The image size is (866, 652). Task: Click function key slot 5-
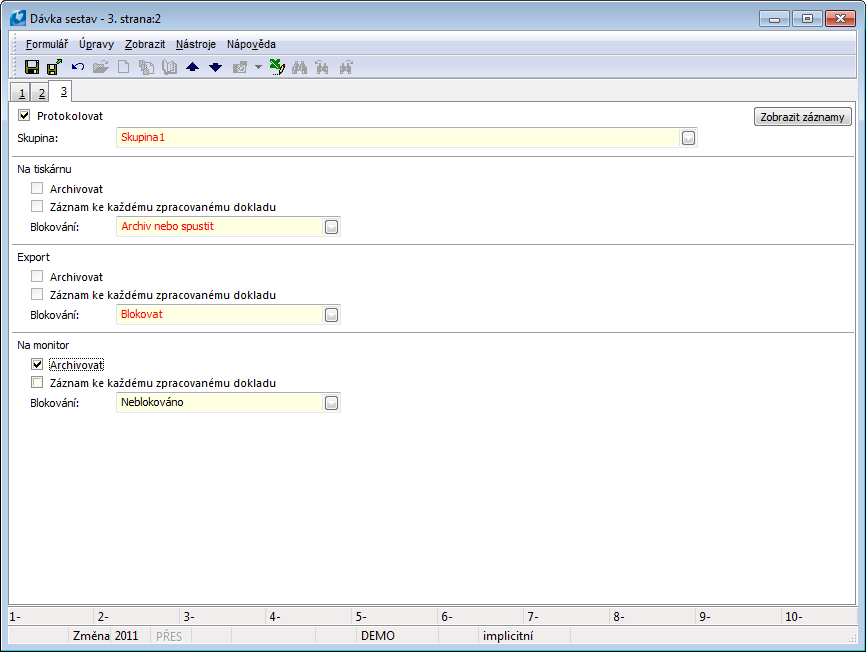(x=394, y=617)
